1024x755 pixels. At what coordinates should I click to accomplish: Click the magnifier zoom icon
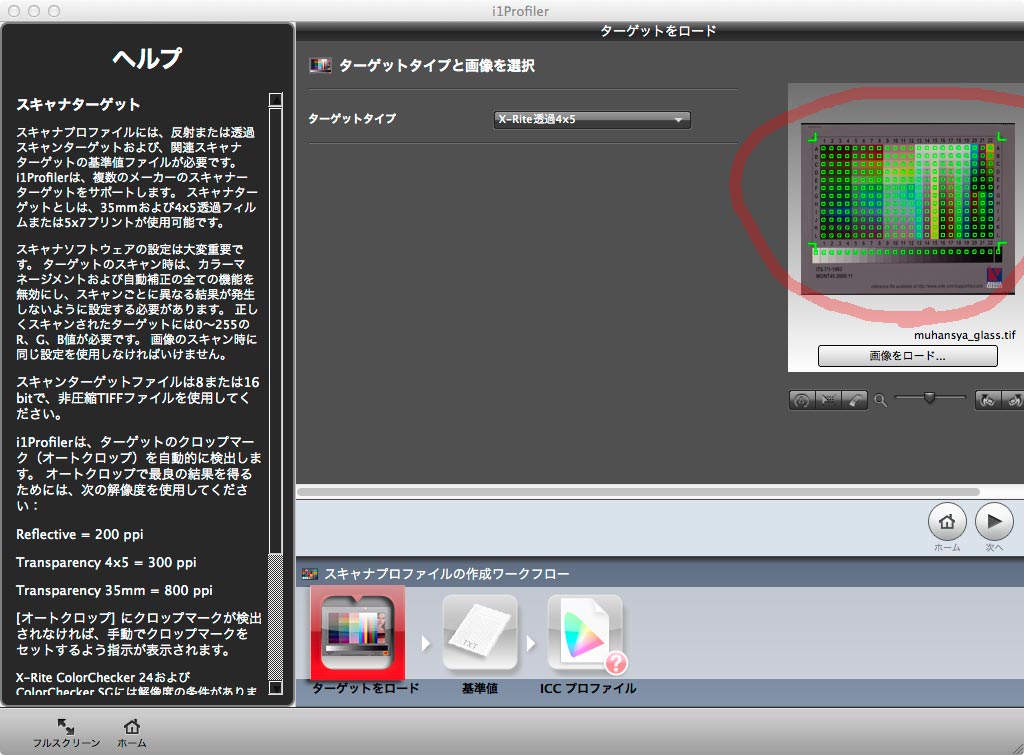880,400
